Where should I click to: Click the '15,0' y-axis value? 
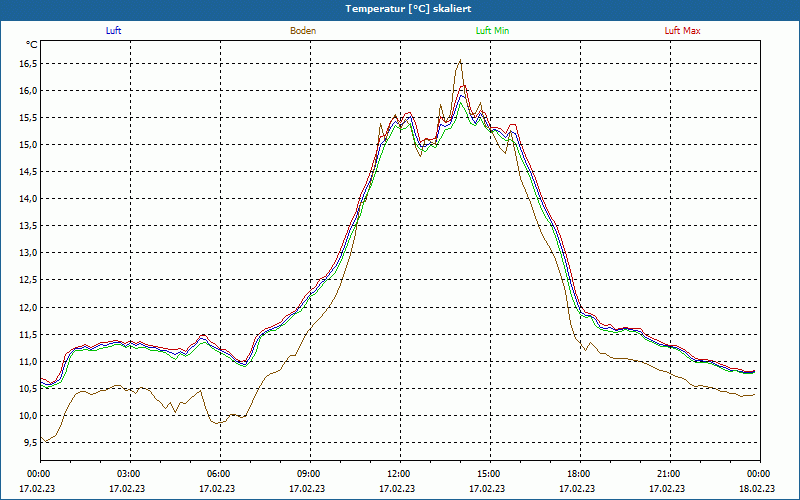[x=29, y=145]
